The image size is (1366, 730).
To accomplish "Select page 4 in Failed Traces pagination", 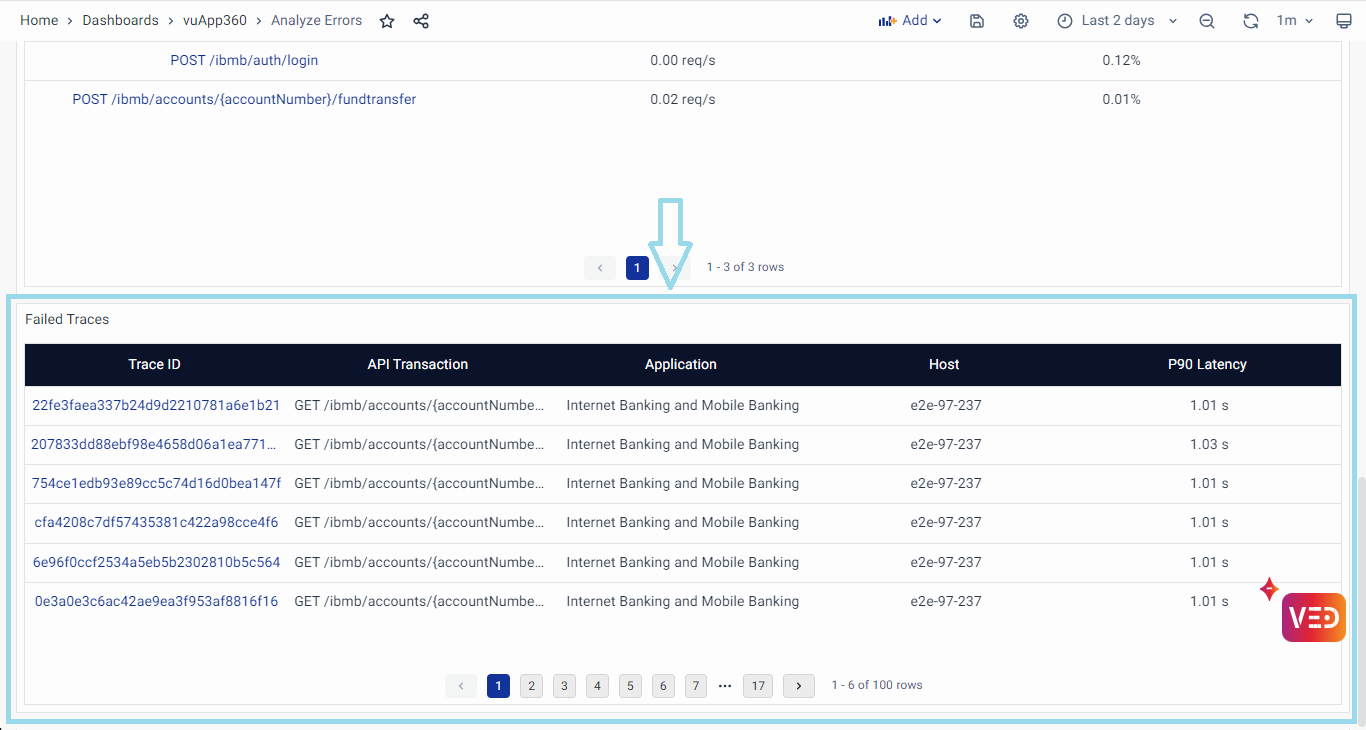I will (597, 686).
